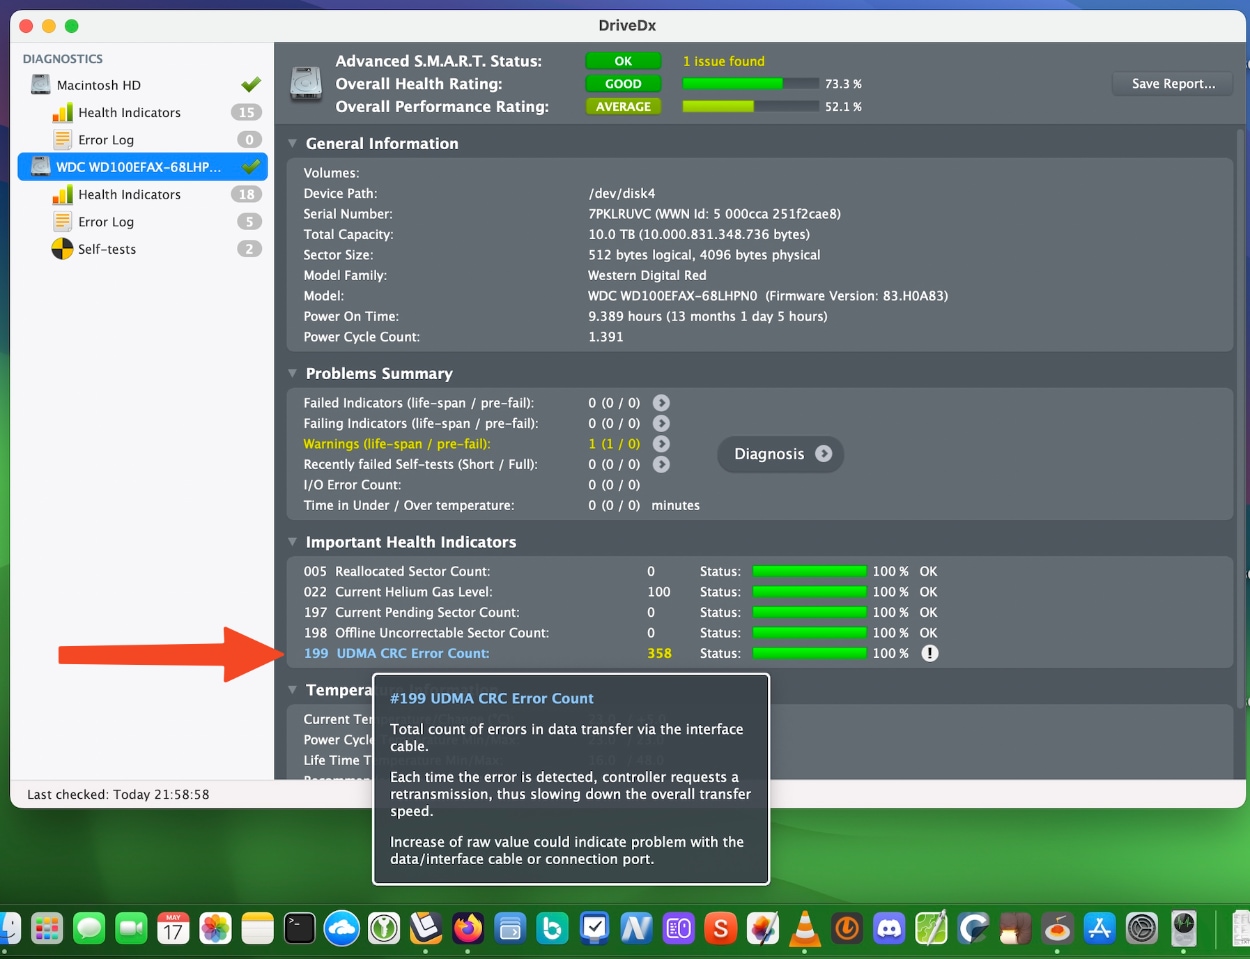The image size is (1250, 959).
Task: Click the OK S.M.A.R.T. status badge
Action: [623, 61]
